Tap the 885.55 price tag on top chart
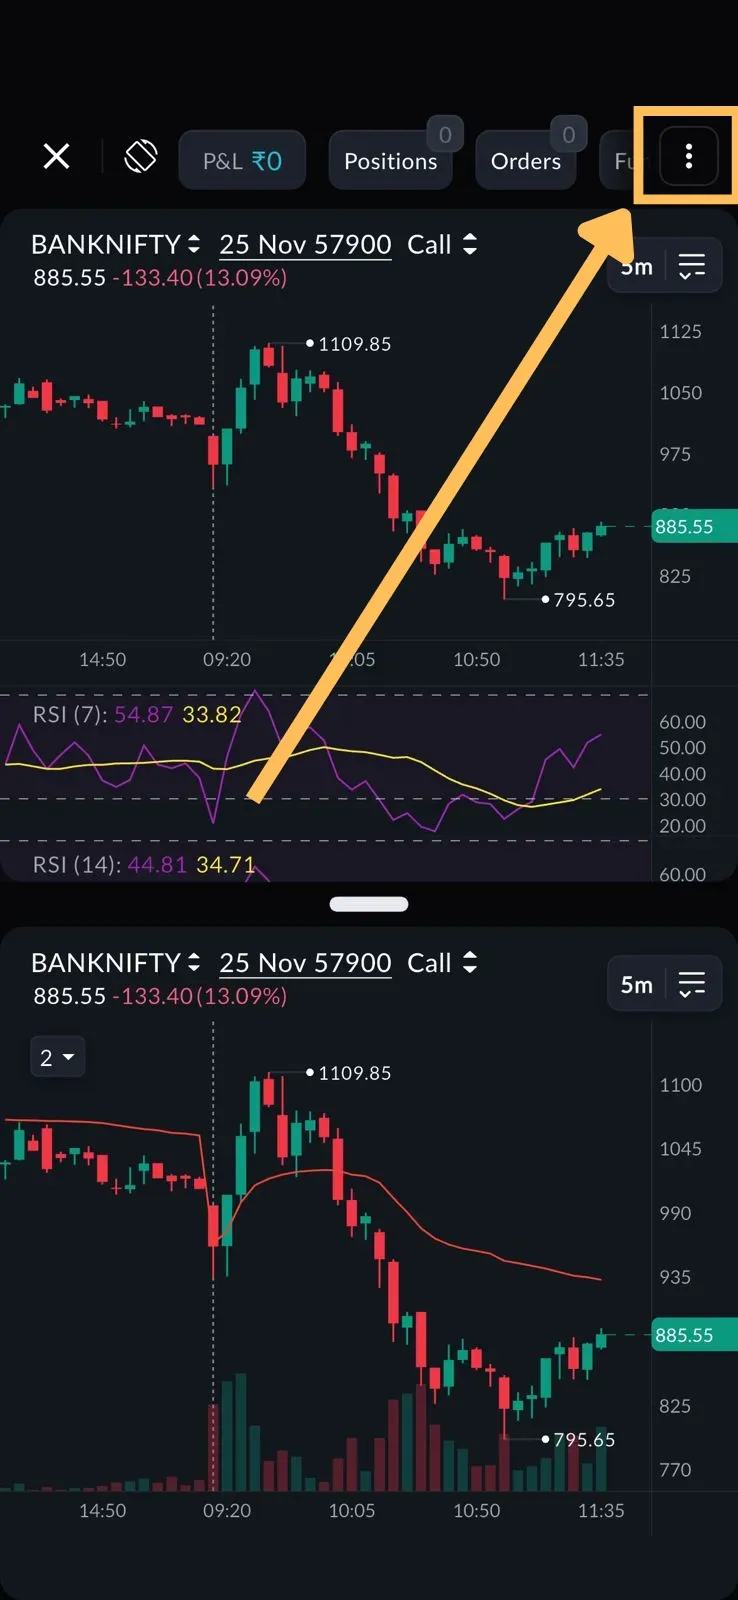This screenshot has height=1600, width=738. (693, 527)
